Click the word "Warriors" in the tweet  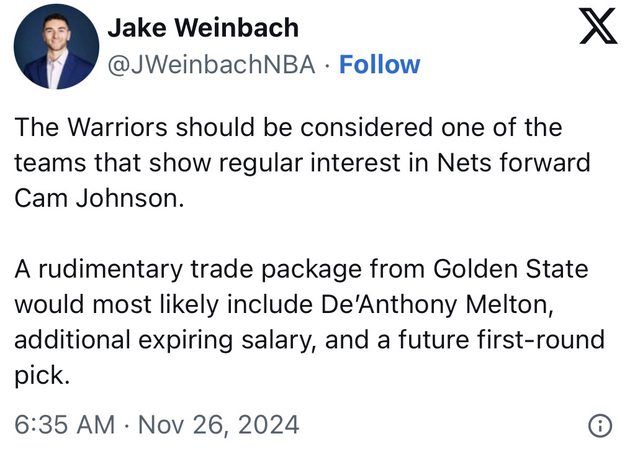coord(111,128)
